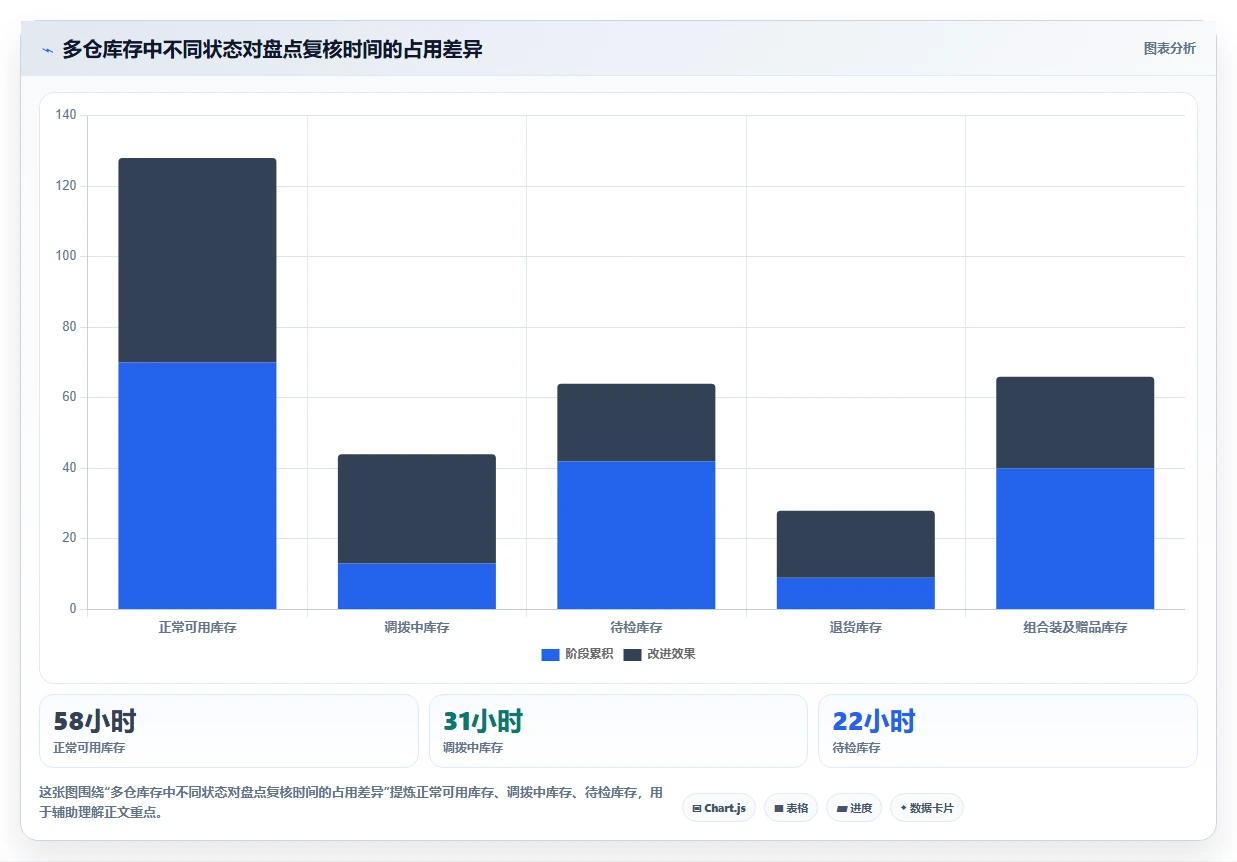
Task: Click the lightning icon beside the chart title
Action: point(47,49)
